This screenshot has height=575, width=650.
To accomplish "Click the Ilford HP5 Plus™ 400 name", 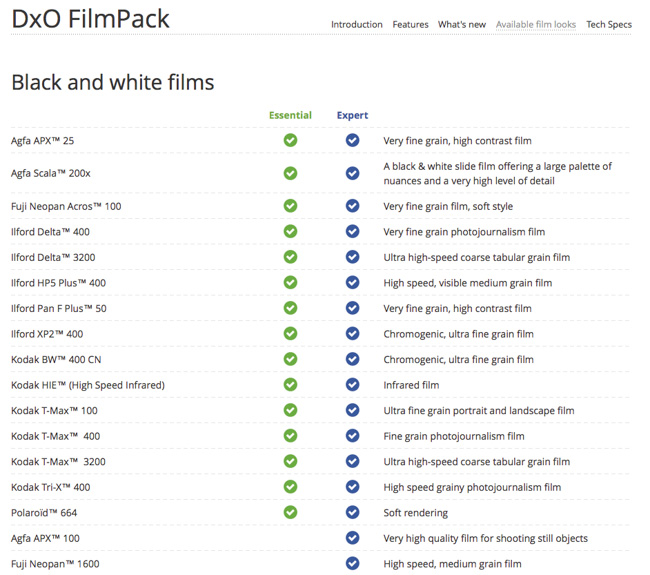I will 58,283.
